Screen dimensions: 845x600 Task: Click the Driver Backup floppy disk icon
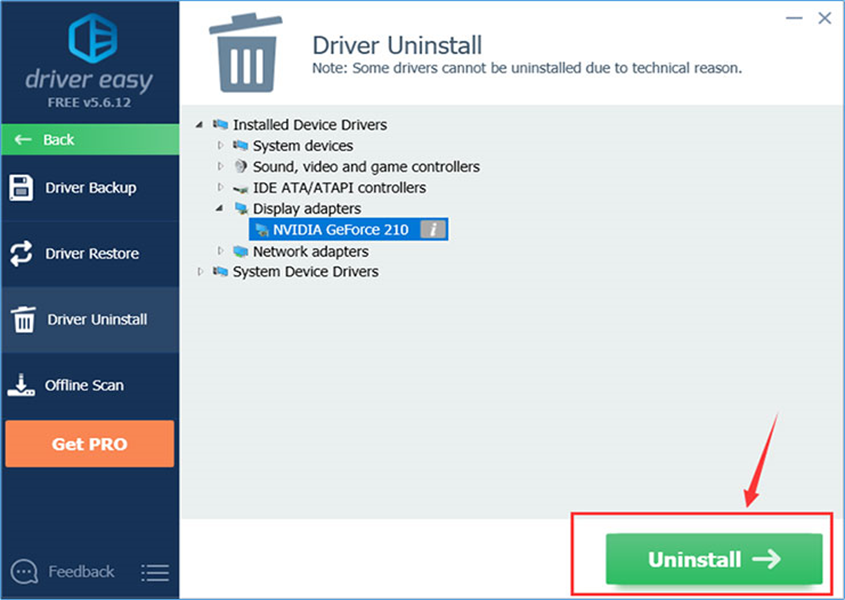pyautogui.click(x=21, y=188)
